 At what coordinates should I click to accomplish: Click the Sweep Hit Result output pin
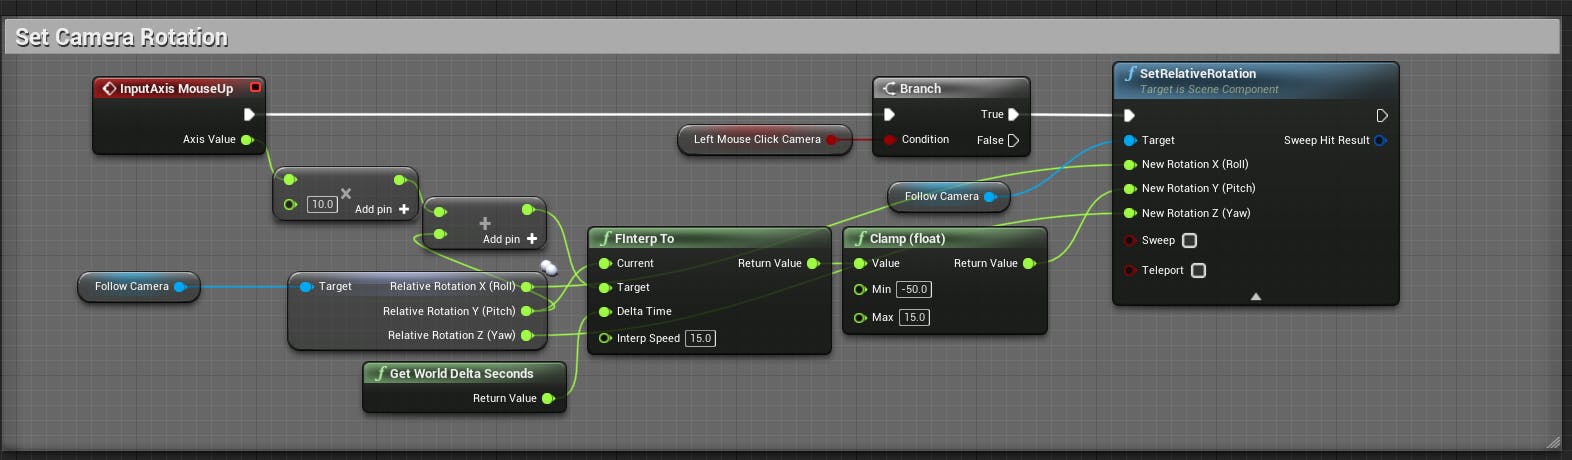click(1380, 140)
